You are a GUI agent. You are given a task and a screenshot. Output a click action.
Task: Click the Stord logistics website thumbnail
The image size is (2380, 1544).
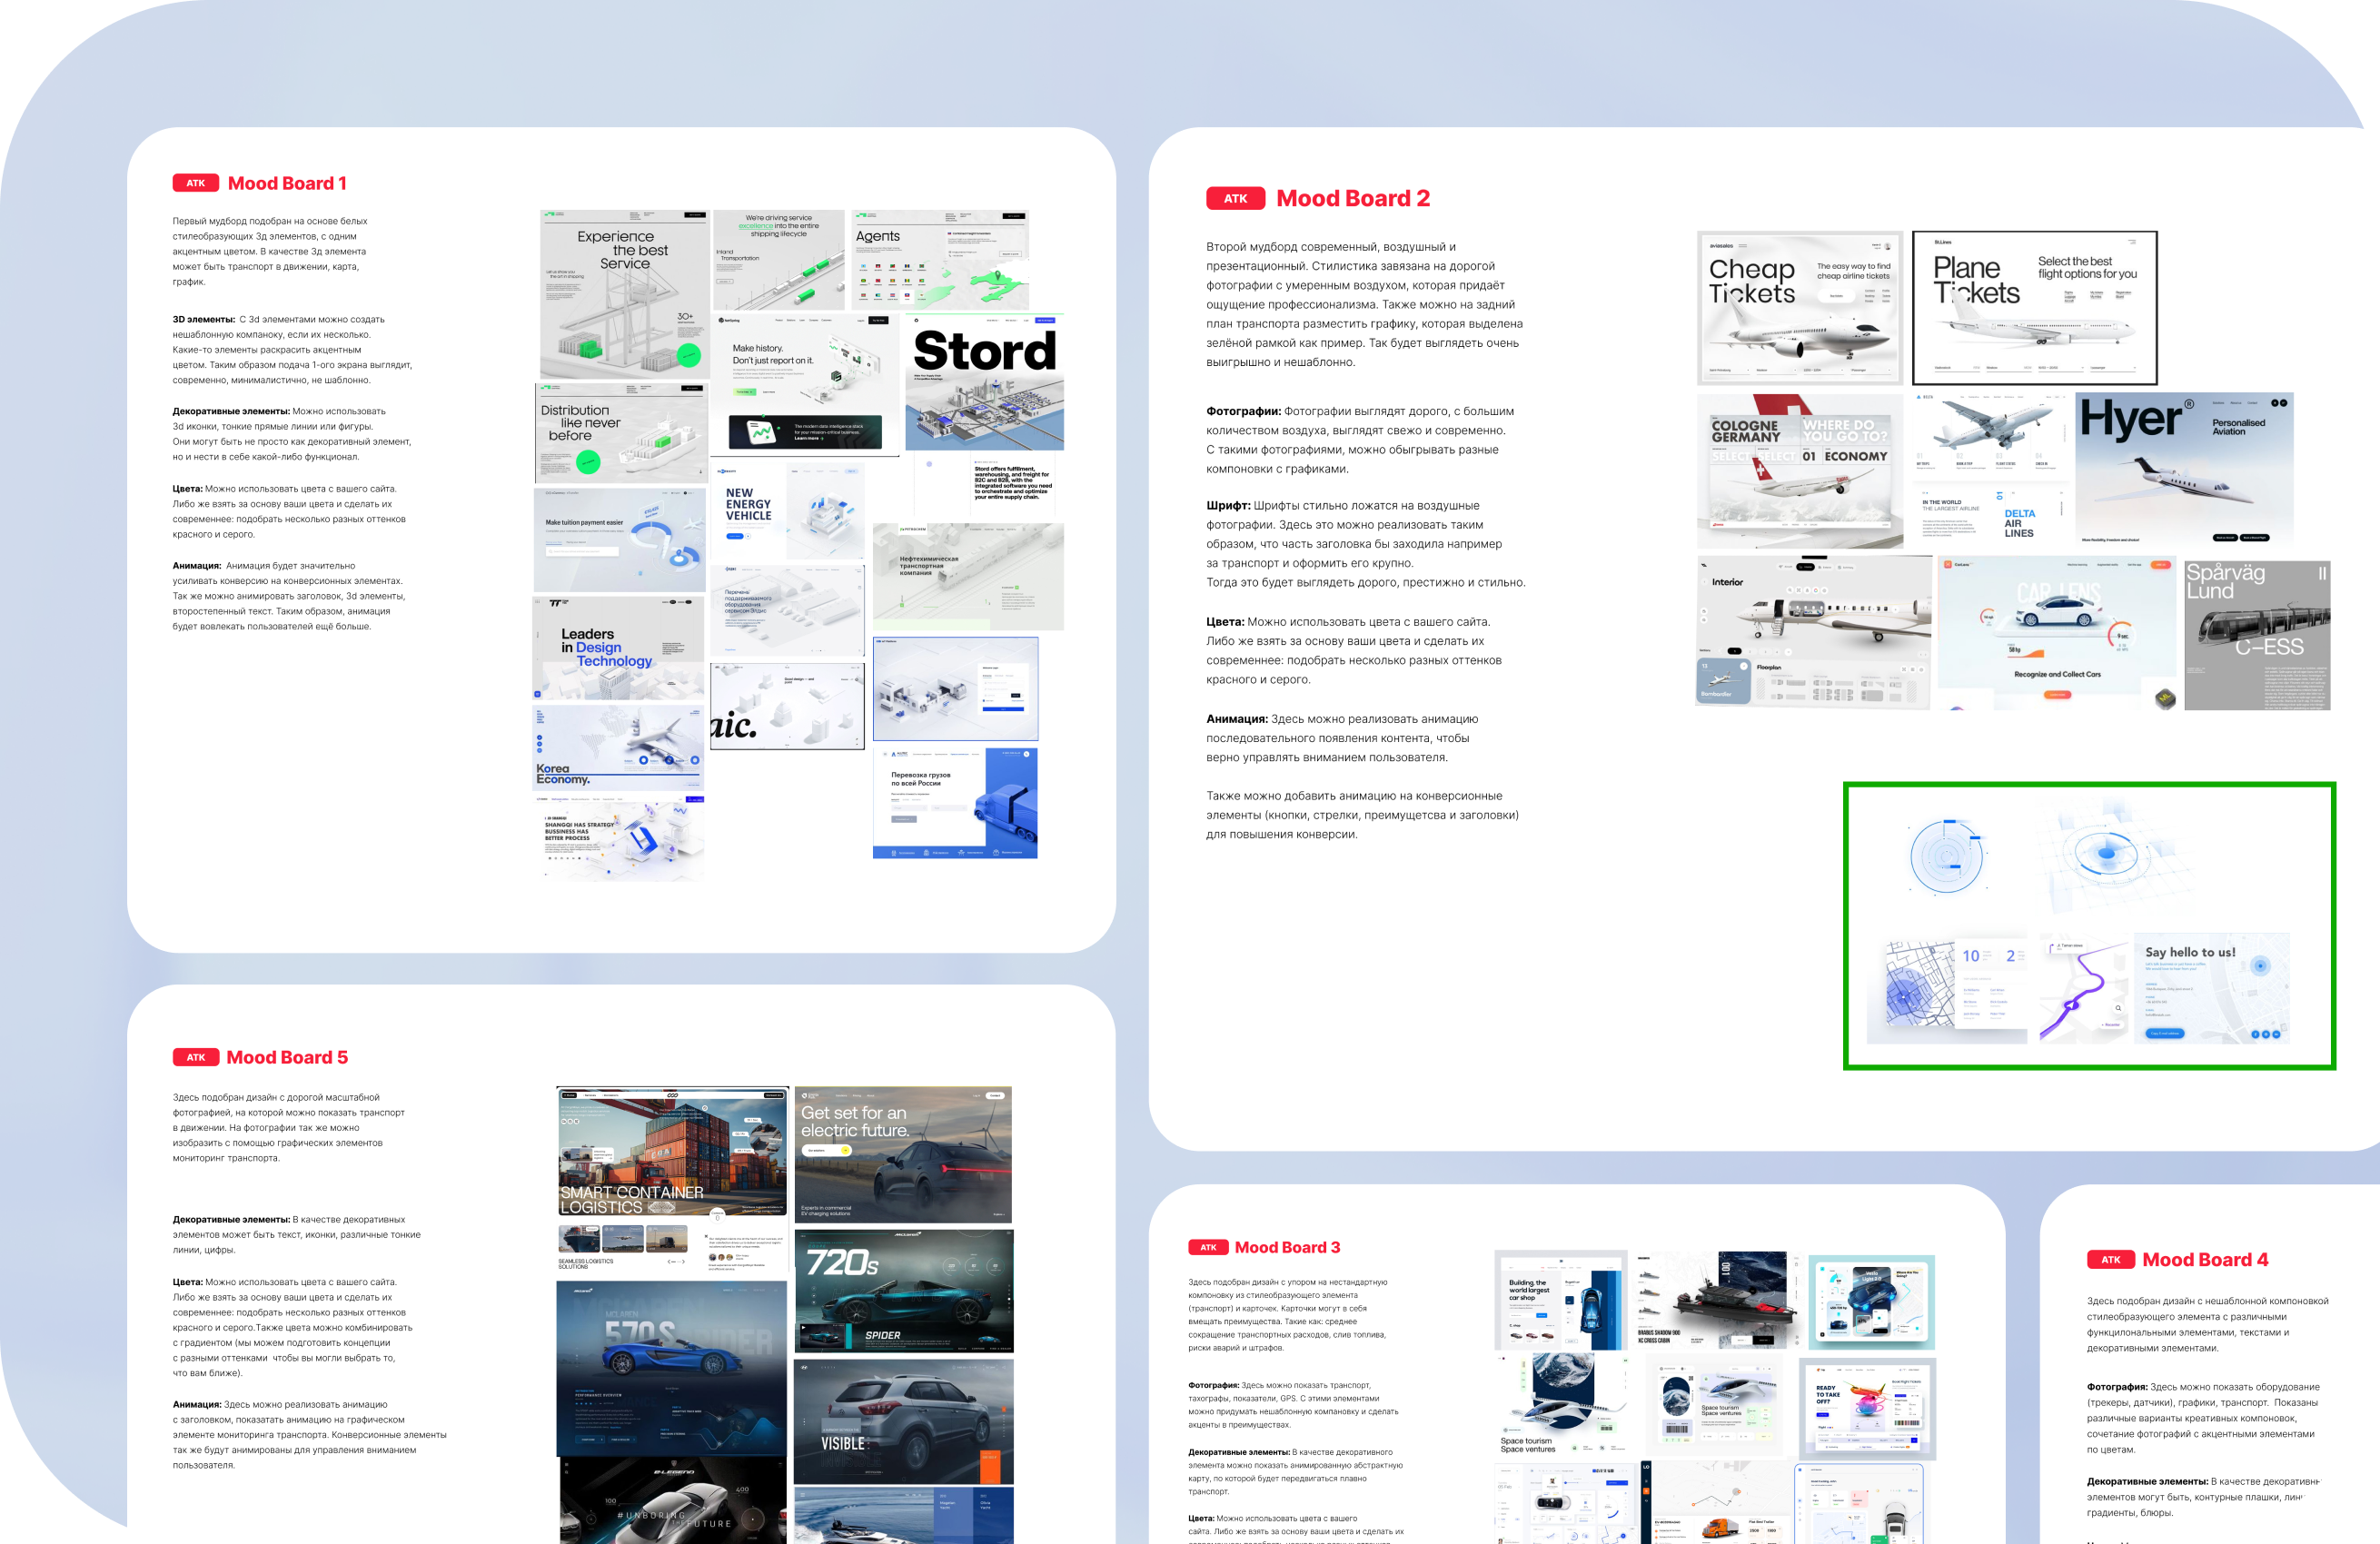pos(984,382)
